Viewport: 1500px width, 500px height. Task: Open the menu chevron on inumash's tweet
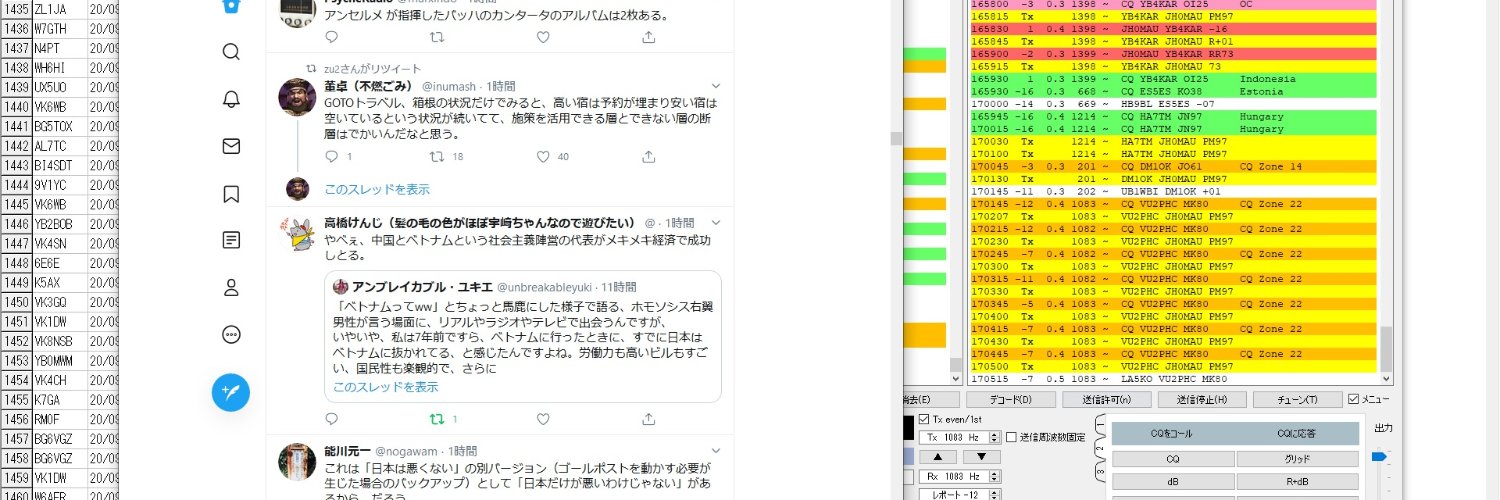tap(715, 87)
